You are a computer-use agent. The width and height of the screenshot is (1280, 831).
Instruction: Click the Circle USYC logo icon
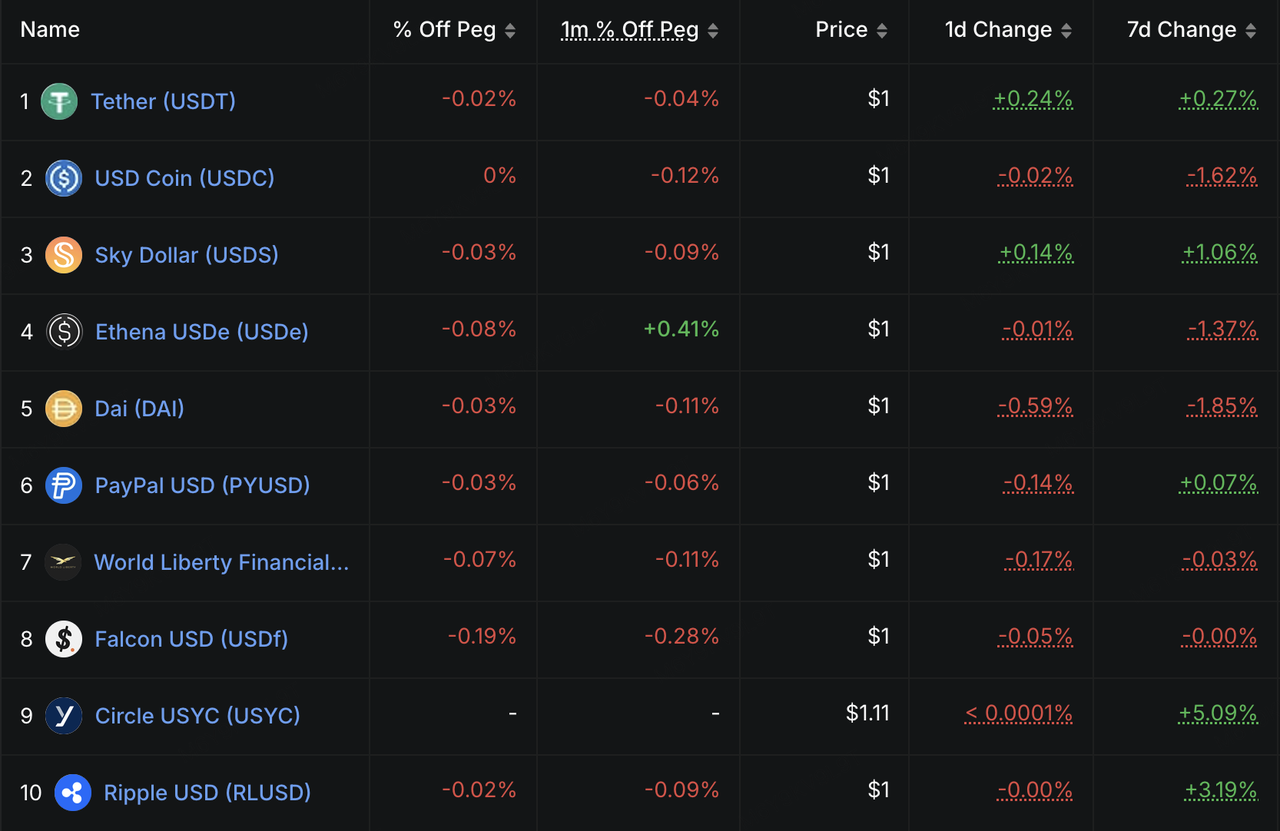click(x=63, y=716)
